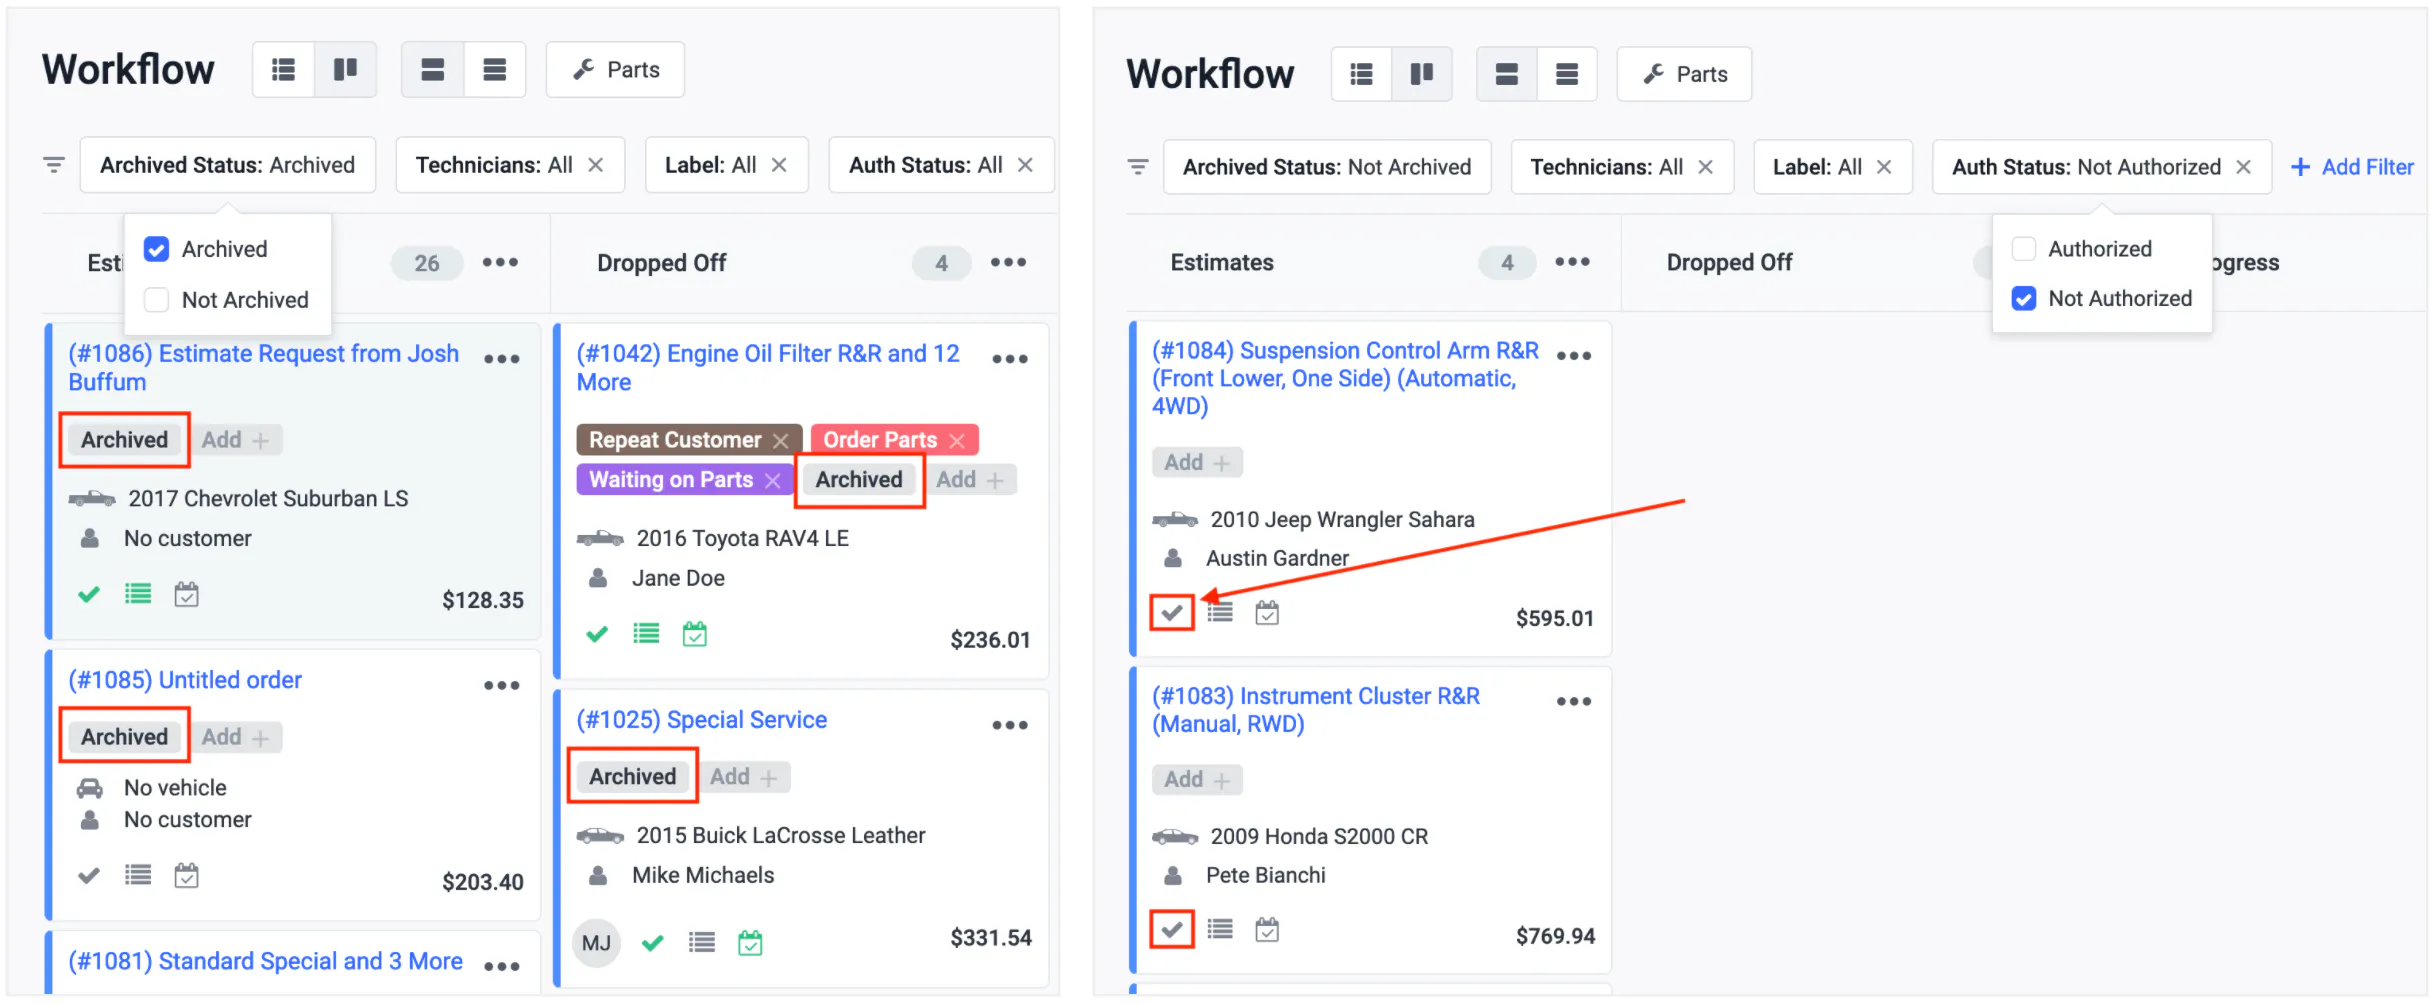Remove Auth Status: All filter
This screenshot has width=2432, height=1004.
click(1025, 165)
